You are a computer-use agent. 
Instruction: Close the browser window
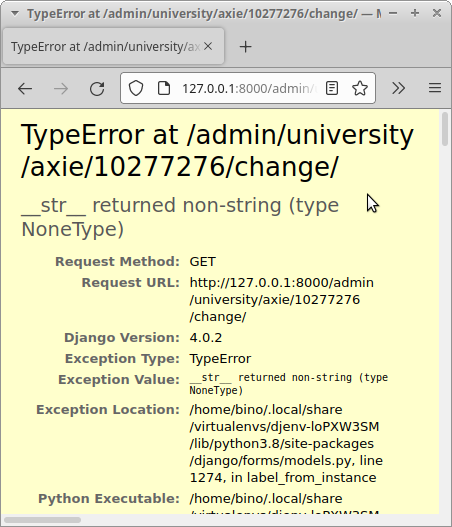(437, 13)
